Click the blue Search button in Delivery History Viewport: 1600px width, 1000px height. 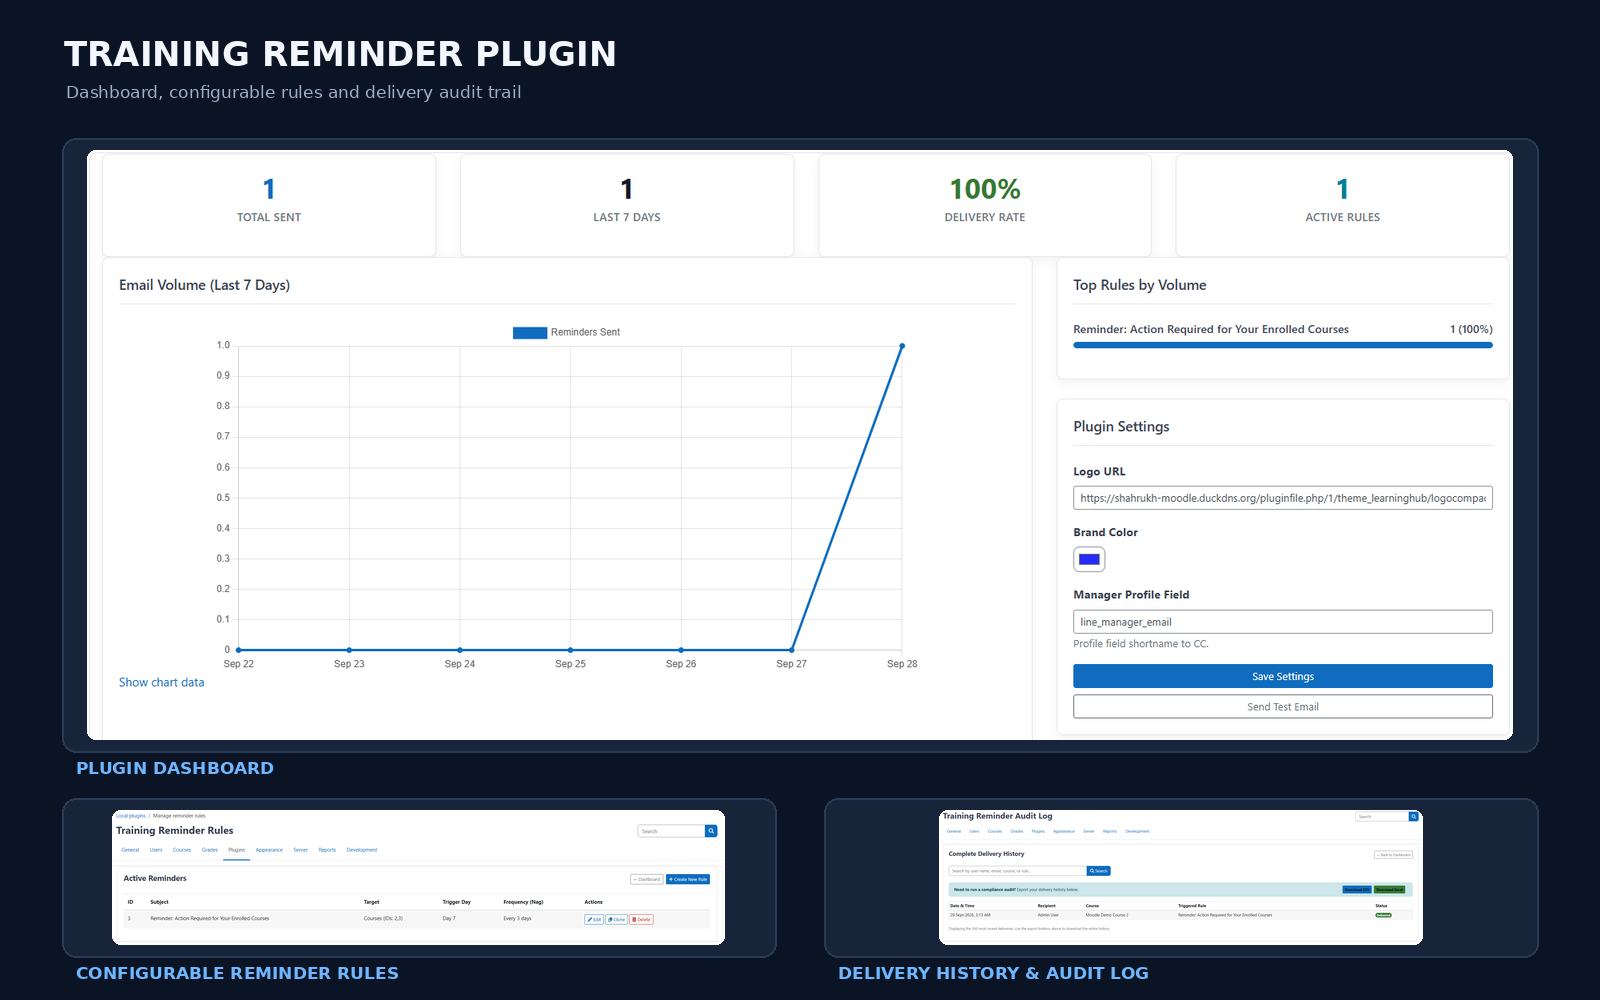(x=1099, y=871)
